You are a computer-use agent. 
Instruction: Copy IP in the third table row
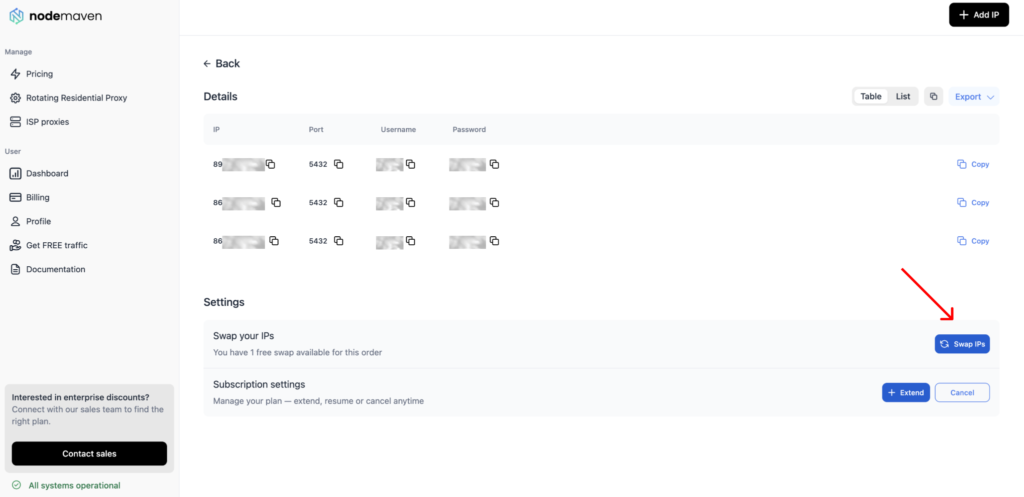tap(274, 241)
